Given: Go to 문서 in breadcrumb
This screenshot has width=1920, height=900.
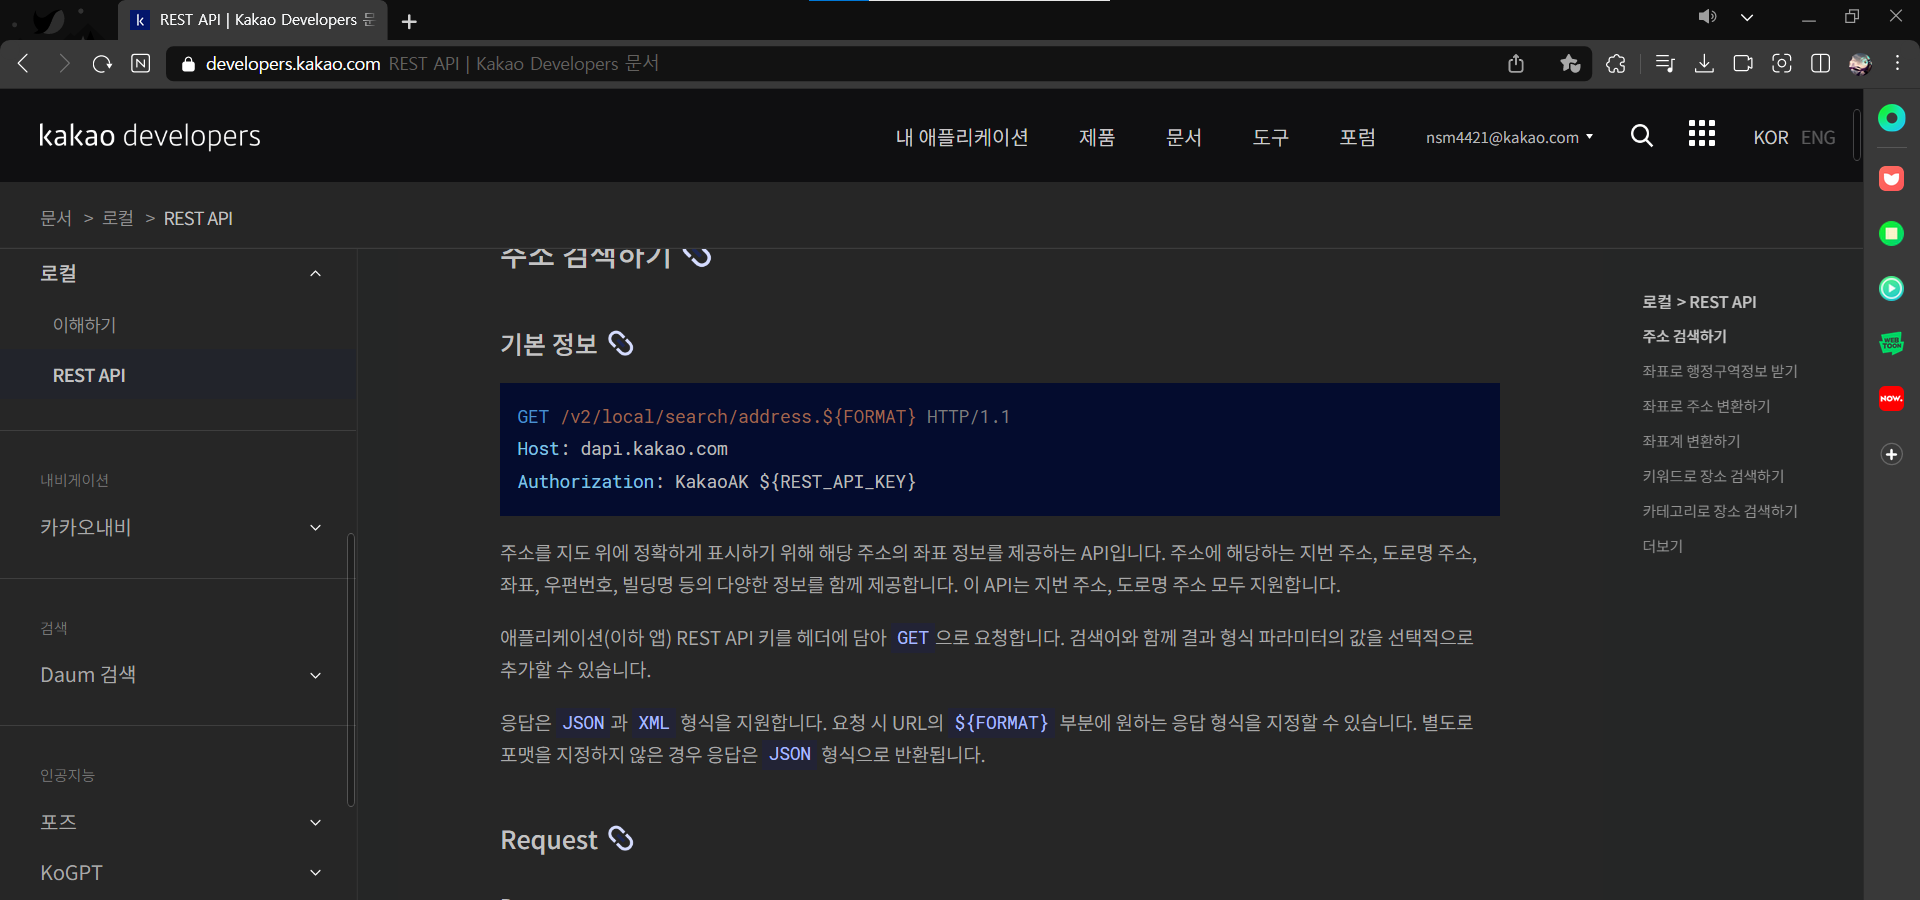Looking at the screenshot, I should tap(56, 218).
